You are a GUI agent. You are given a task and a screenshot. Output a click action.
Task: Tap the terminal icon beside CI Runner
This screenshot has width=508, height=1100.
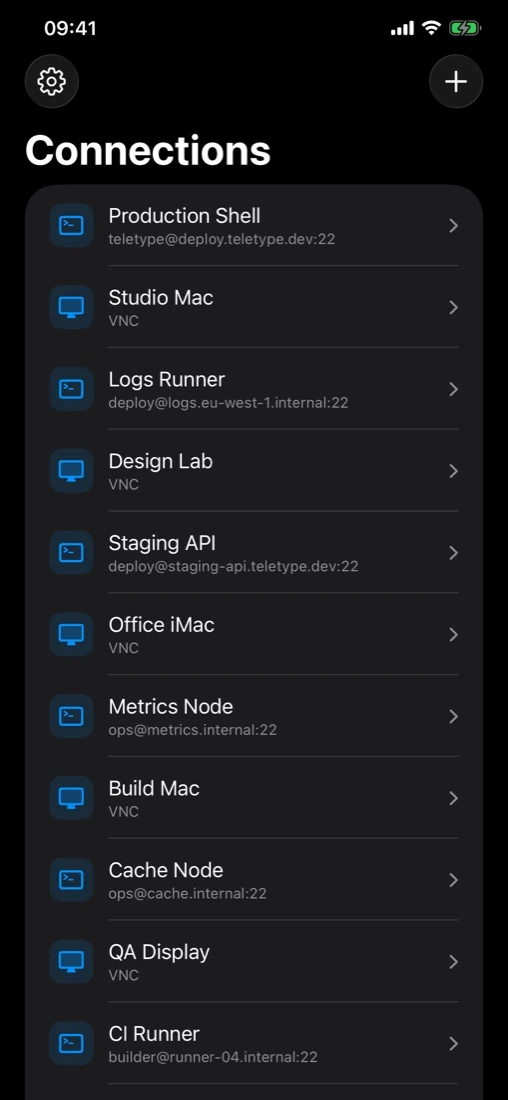72,1044
